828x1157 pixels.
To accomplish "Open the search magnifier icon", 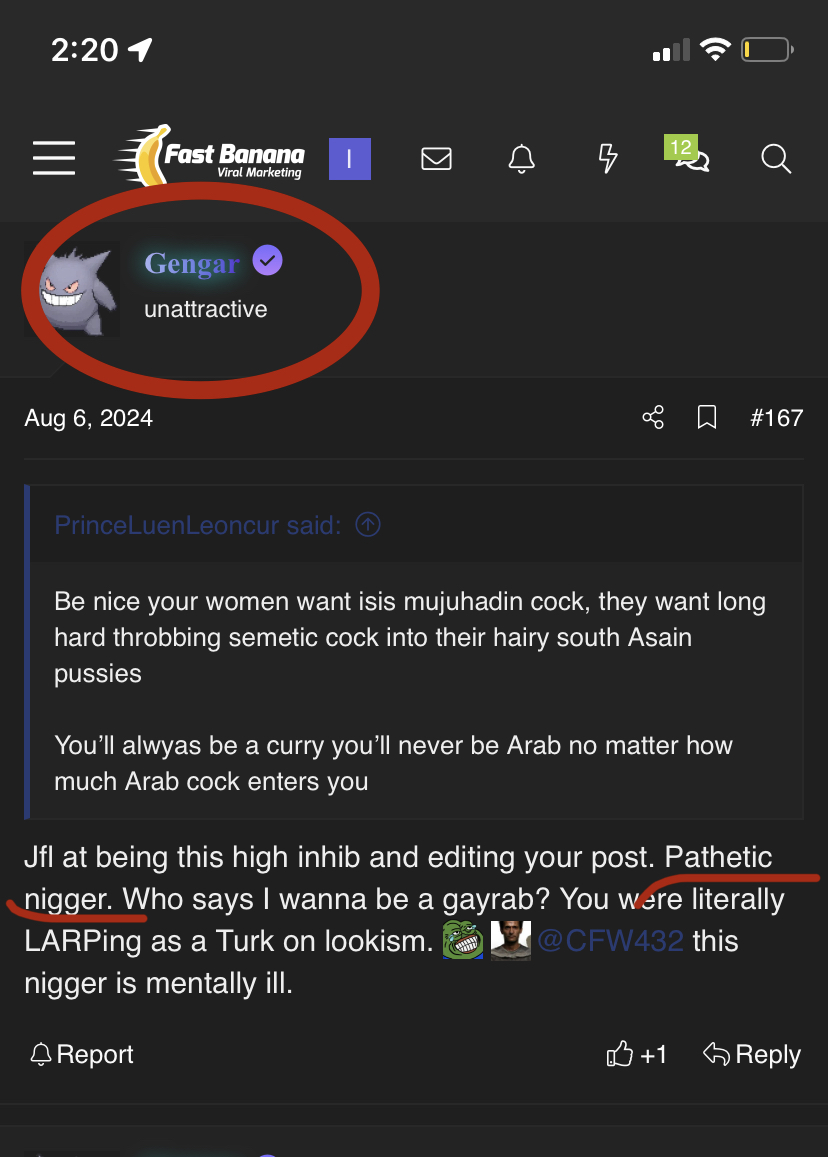I will click(776, 159).
